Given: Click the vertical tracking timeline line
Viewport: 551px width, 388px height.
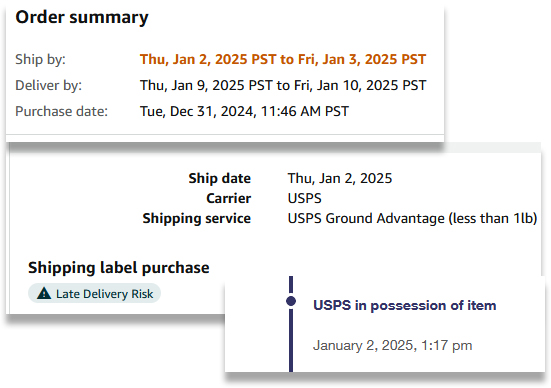Looking at the screenshot, I should click(x=291, y=337).
